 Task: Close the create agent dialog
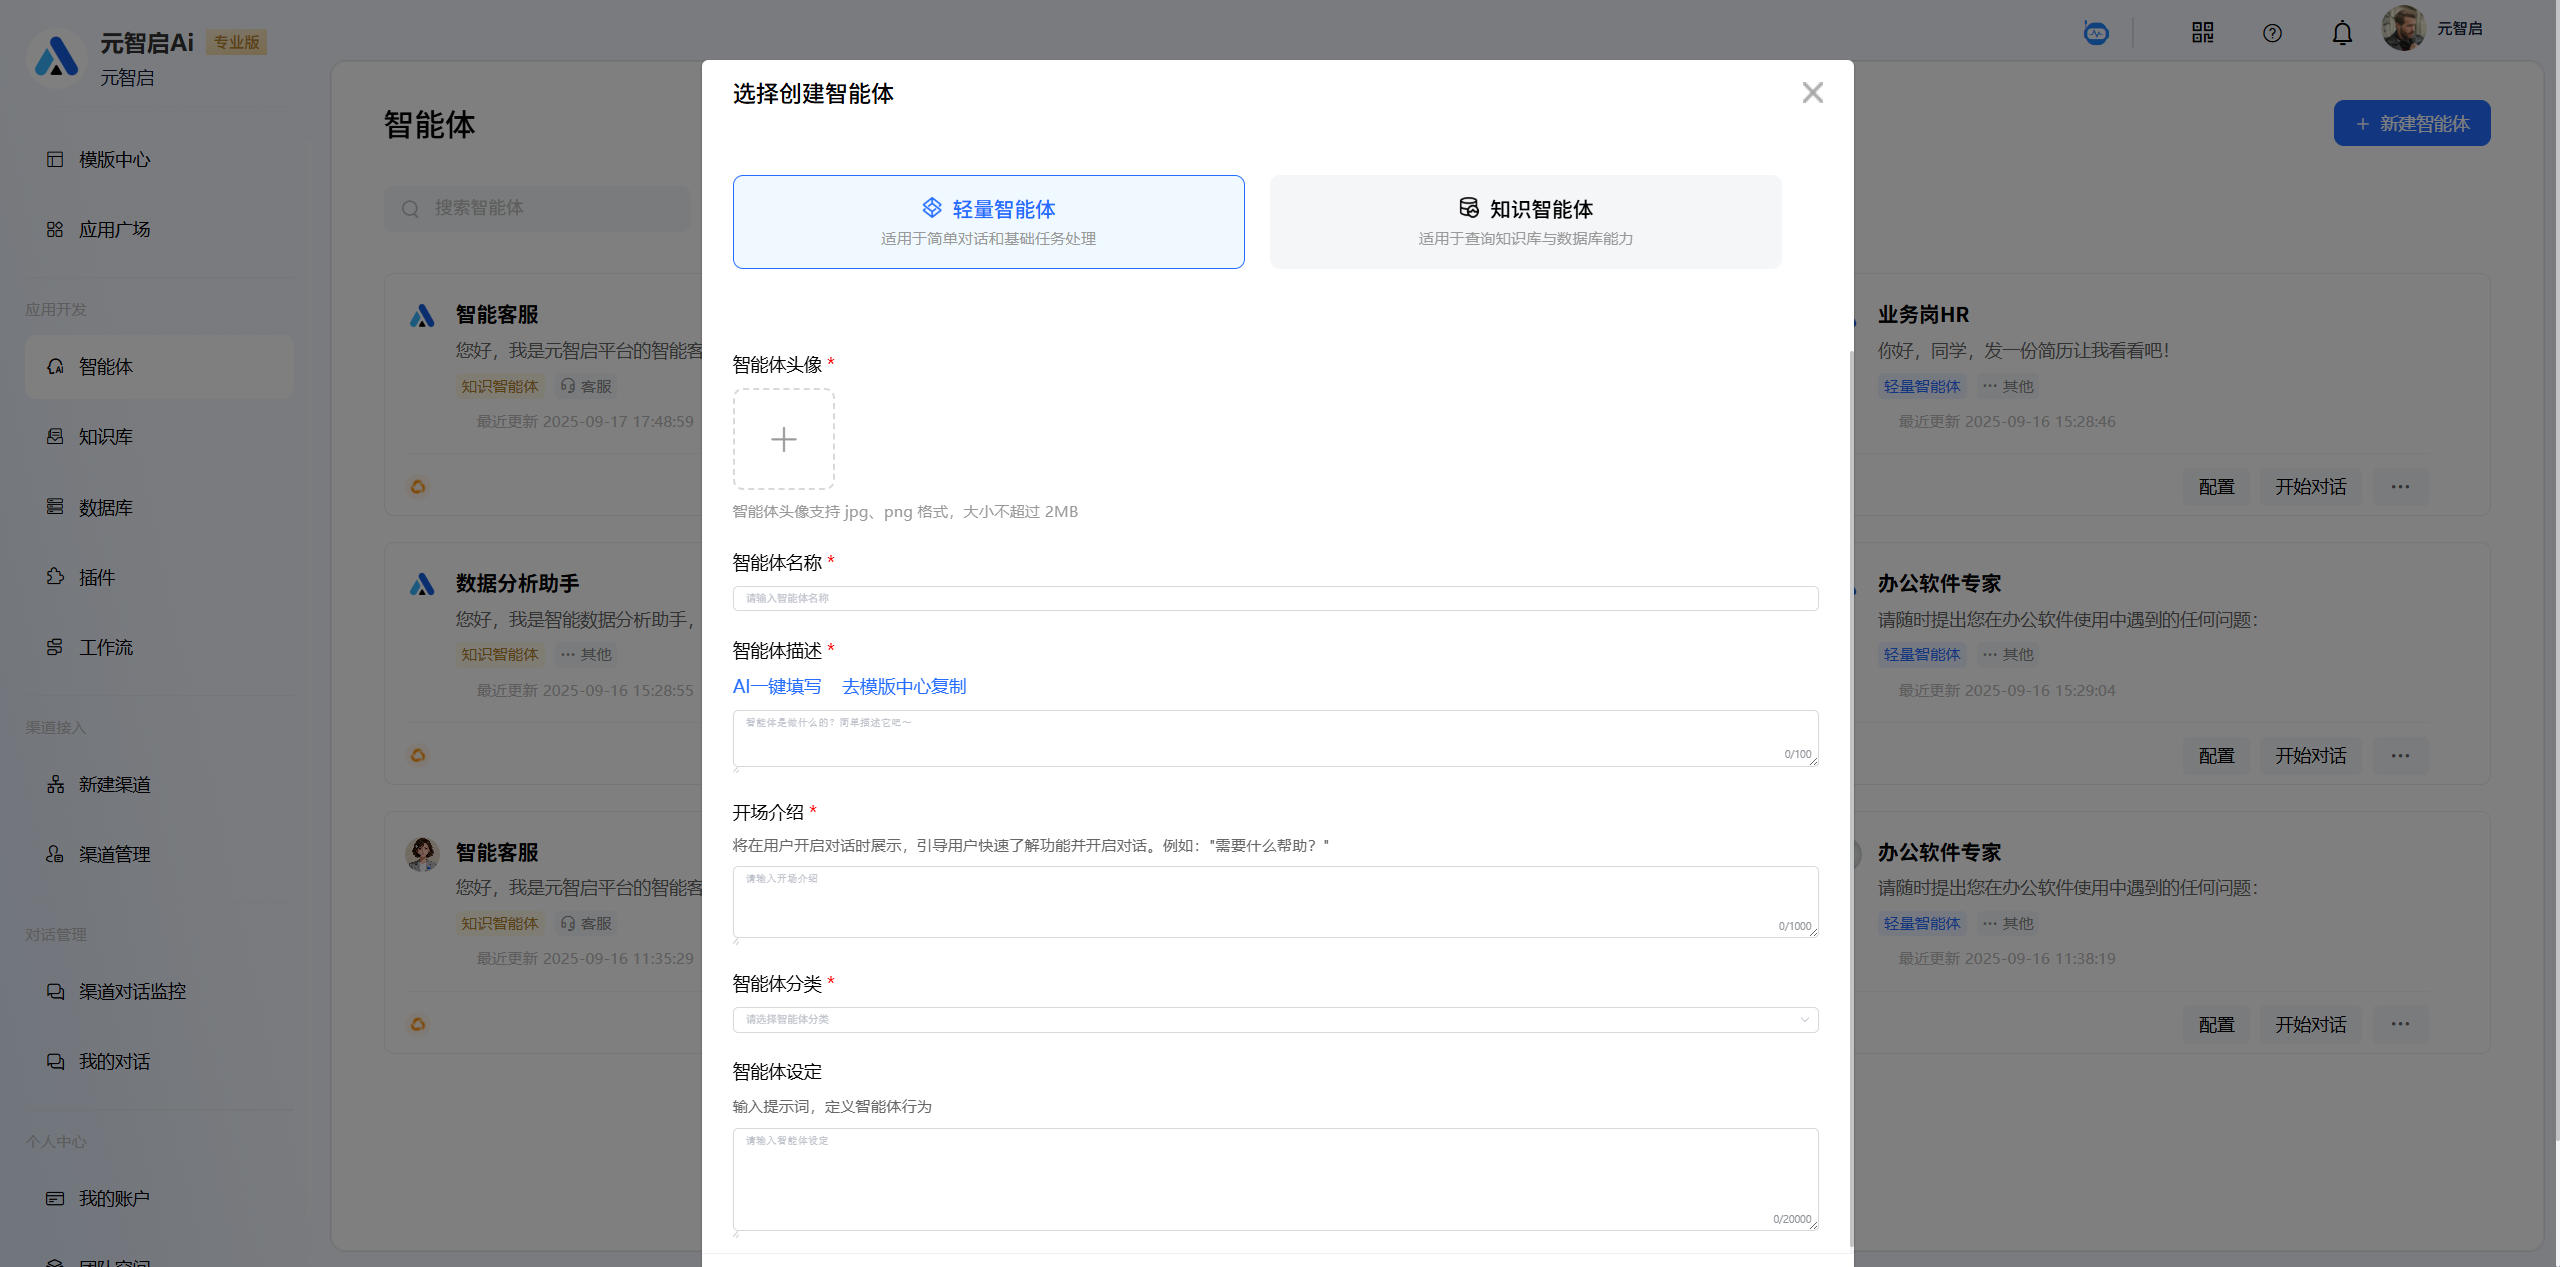pyautogui.click(x=1812, y=93)
